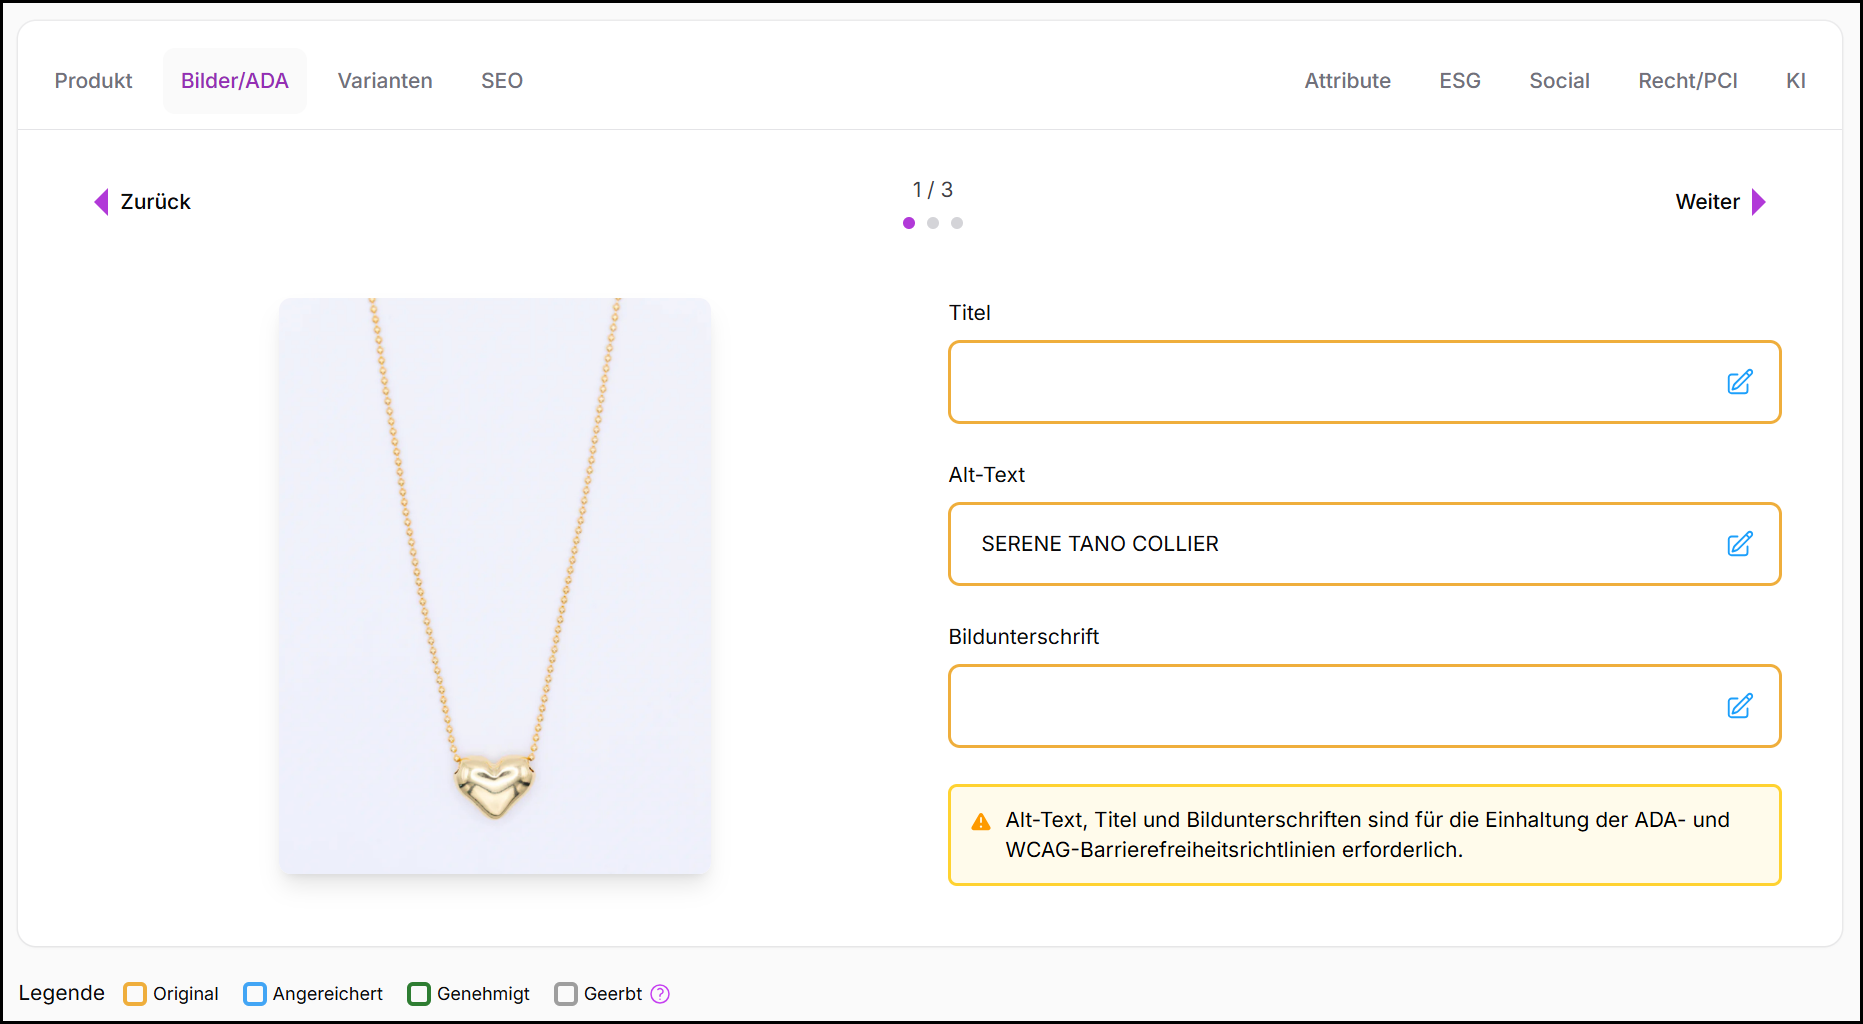
Task: Select the Angereichert legend box
Action: click(x=255, y=994)
